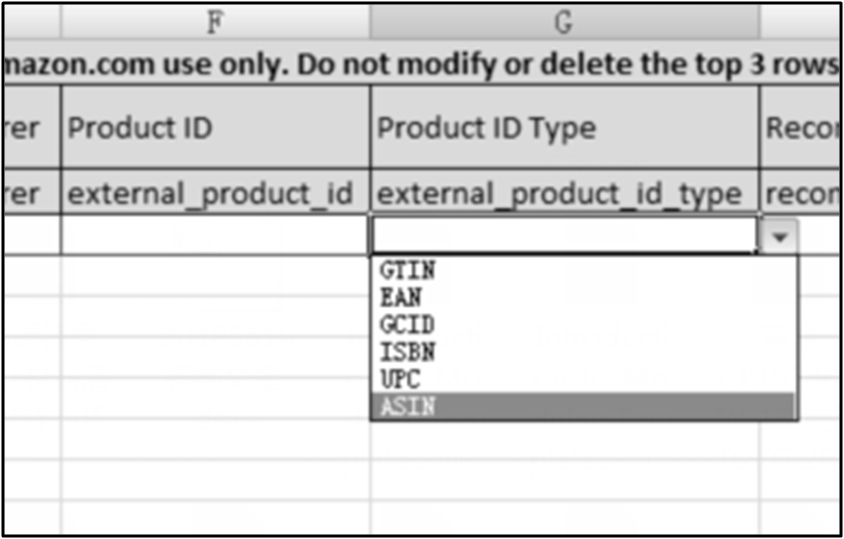Pick the GCID option

click(407, 325)
